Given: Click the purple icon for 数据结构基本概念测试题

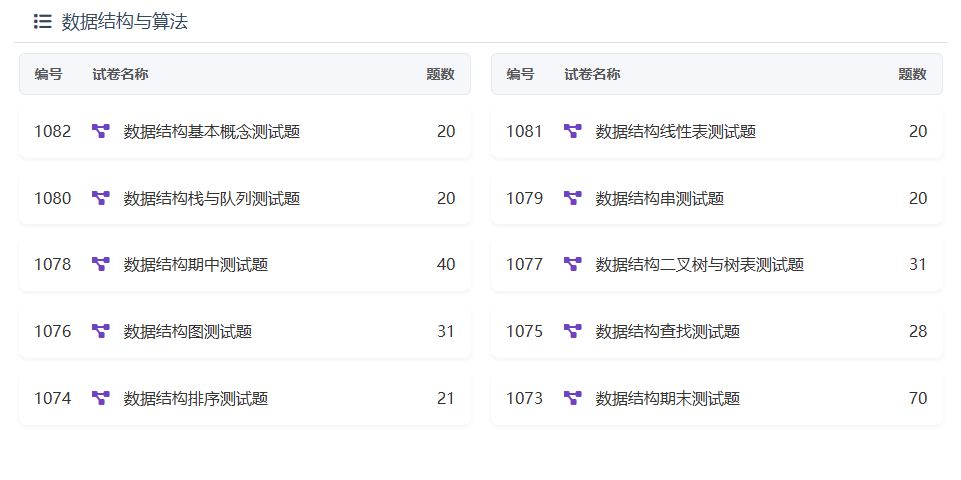Looking at the screenshot, I should coord(101,131).
